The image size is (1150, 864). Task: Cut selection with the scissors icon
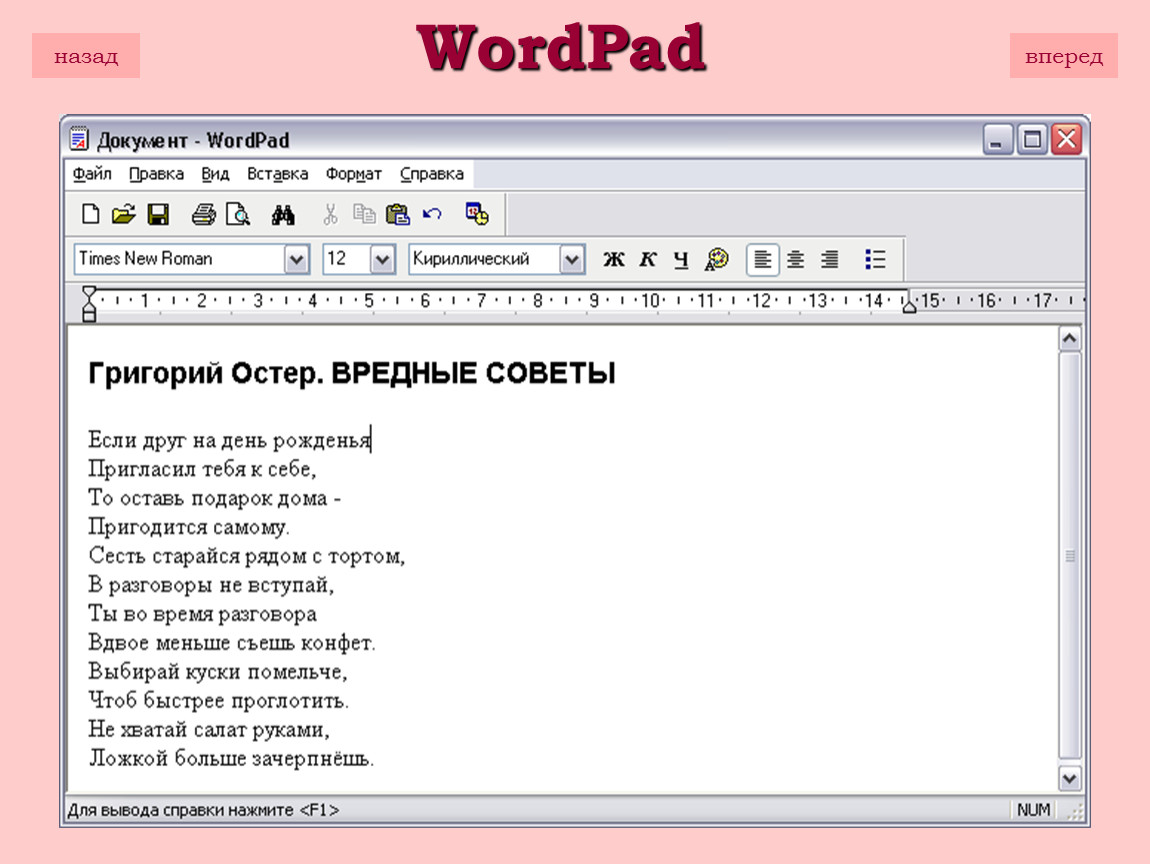click(330, 214)
